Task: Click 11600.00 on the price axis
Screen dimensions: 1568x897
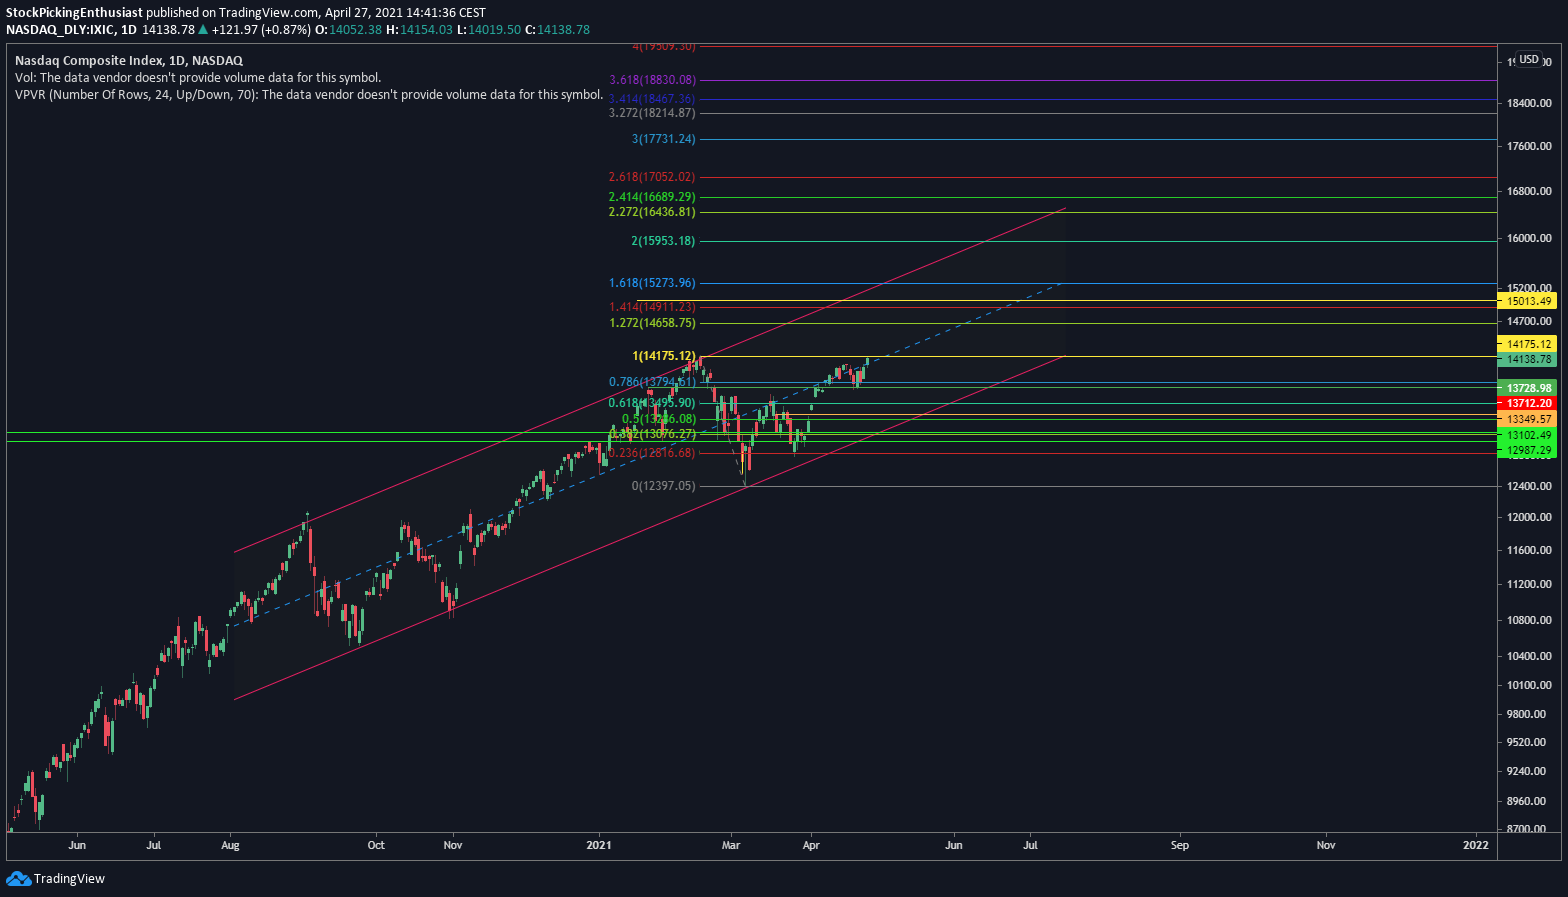Action: [x=1529, y=550]
